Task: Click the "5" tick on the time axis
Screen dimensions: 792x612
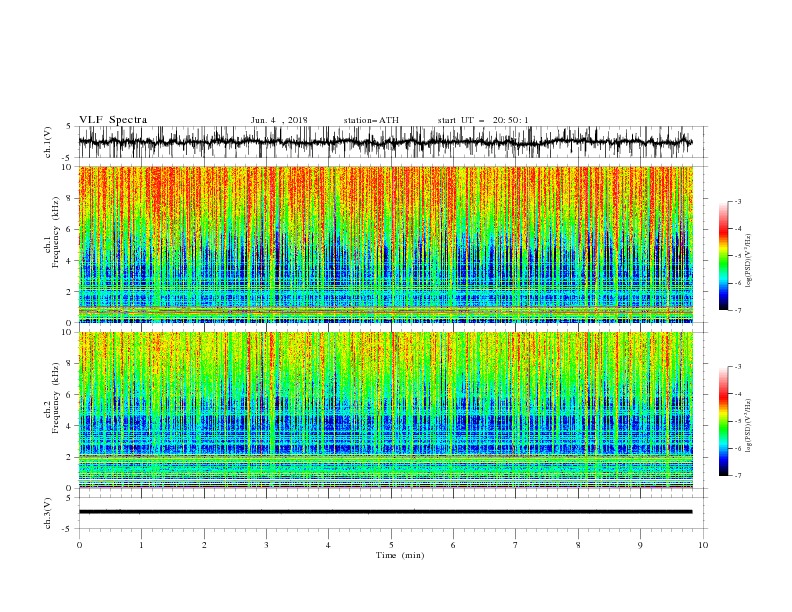Action: [391, 545]
